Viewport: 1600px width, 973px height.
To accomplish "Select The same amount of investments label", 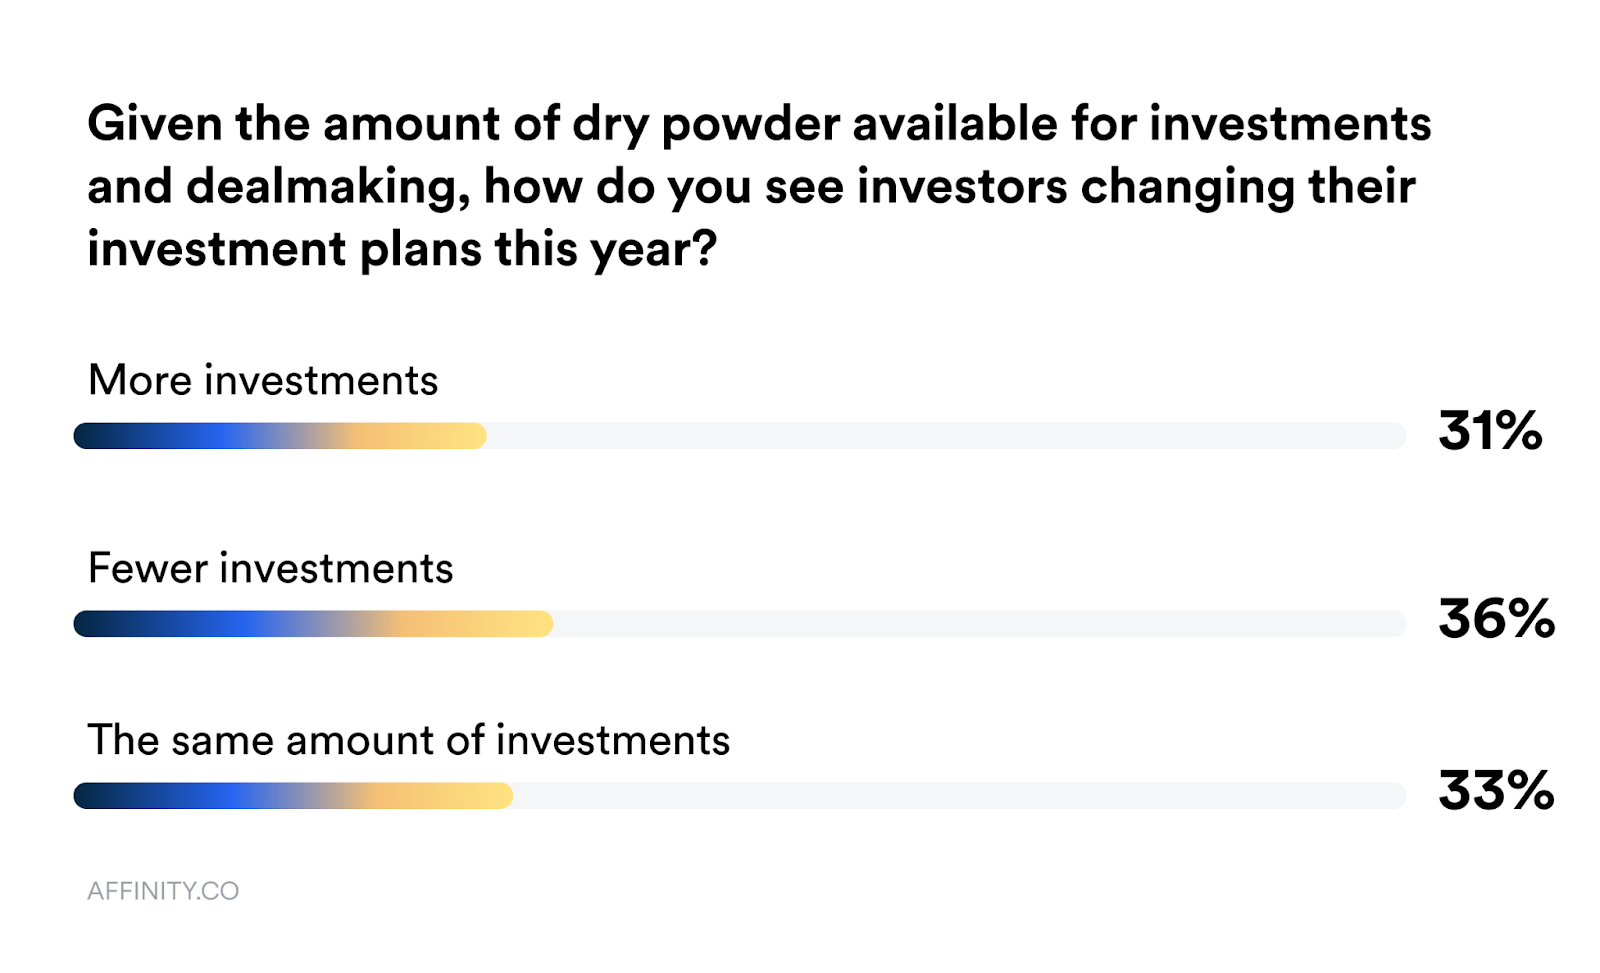I will (x=409, y=740).
